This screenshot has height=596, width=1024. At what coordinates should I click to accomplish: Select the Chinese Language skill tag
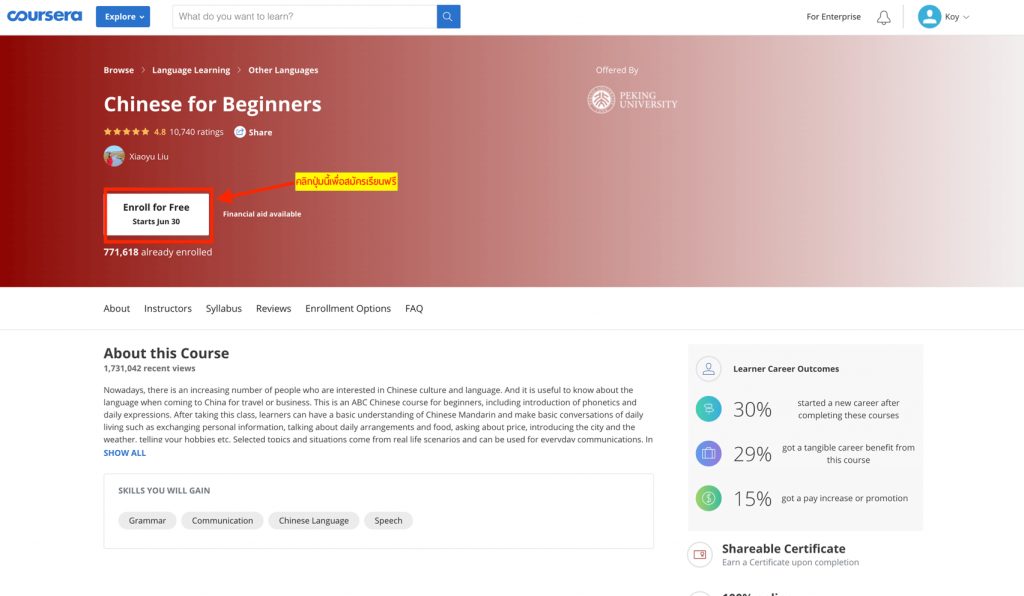313,520
